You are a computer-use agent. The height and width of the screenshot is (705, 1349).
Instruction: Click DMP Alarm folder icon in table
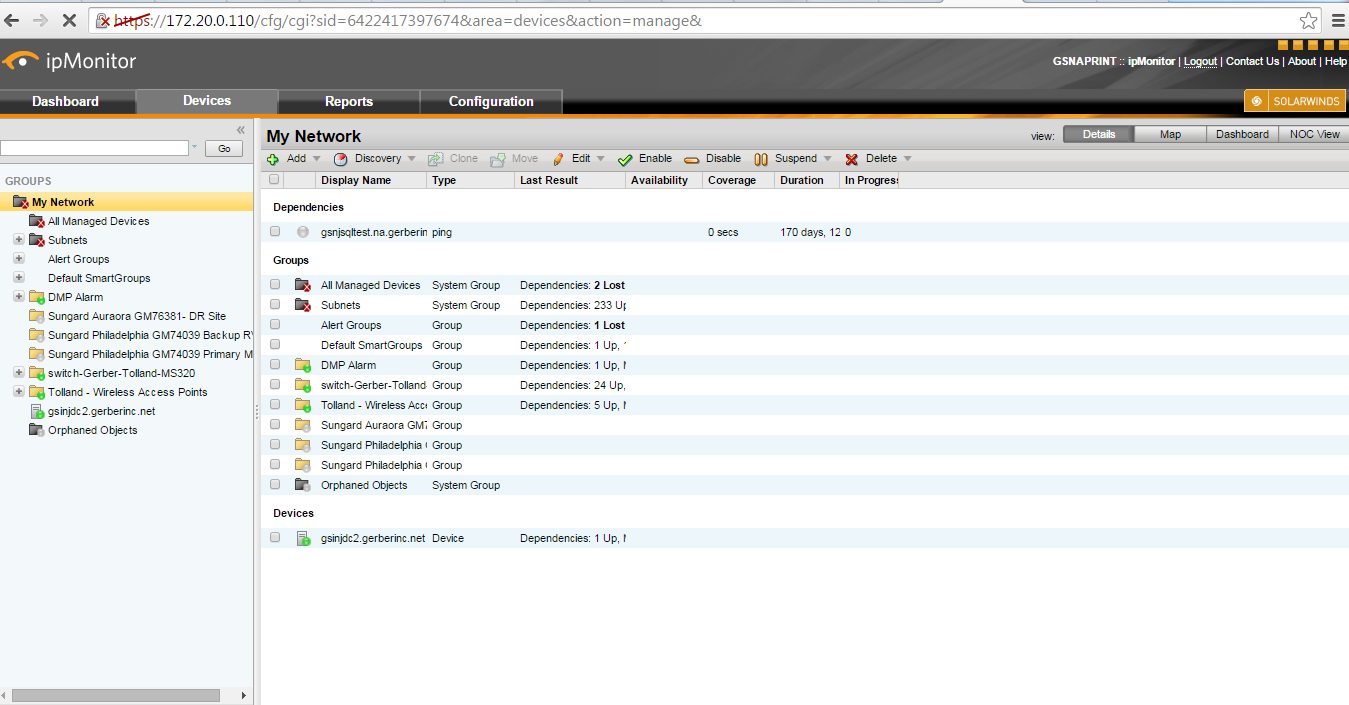point(303,365)
